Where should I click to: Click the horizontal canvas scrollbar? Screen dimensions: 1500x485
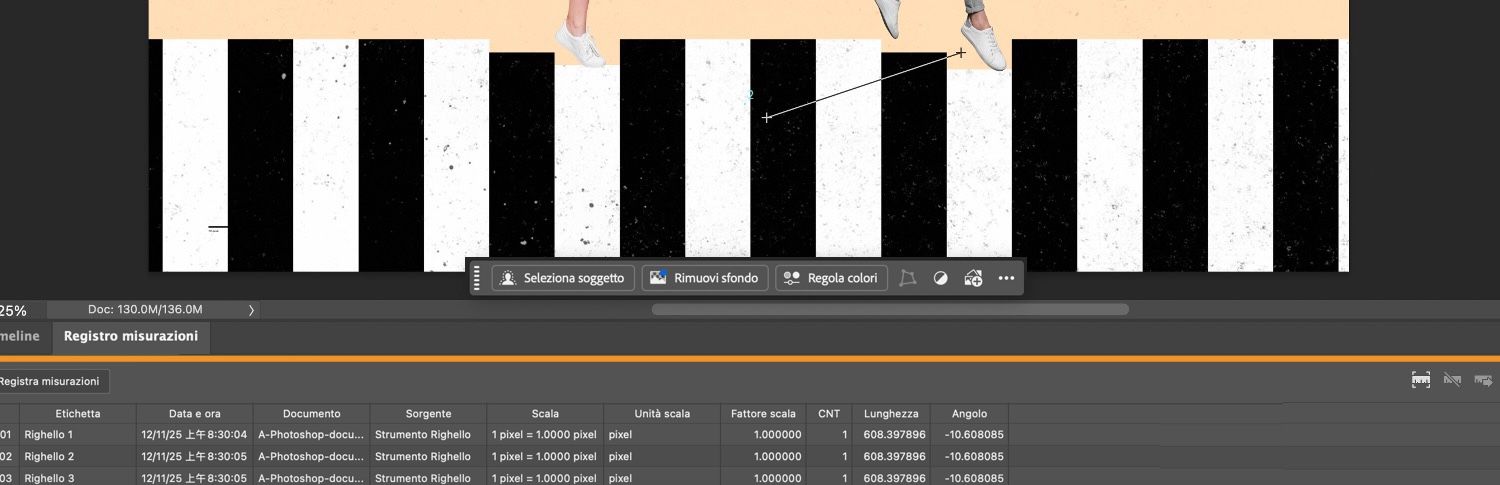coord(890,310)
